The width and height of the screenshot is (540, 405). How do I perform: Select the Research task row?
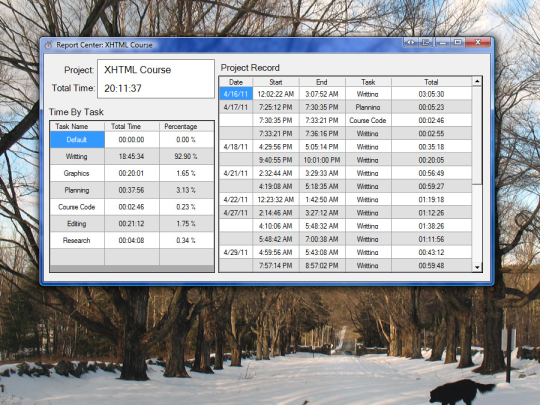coord(77,240)
